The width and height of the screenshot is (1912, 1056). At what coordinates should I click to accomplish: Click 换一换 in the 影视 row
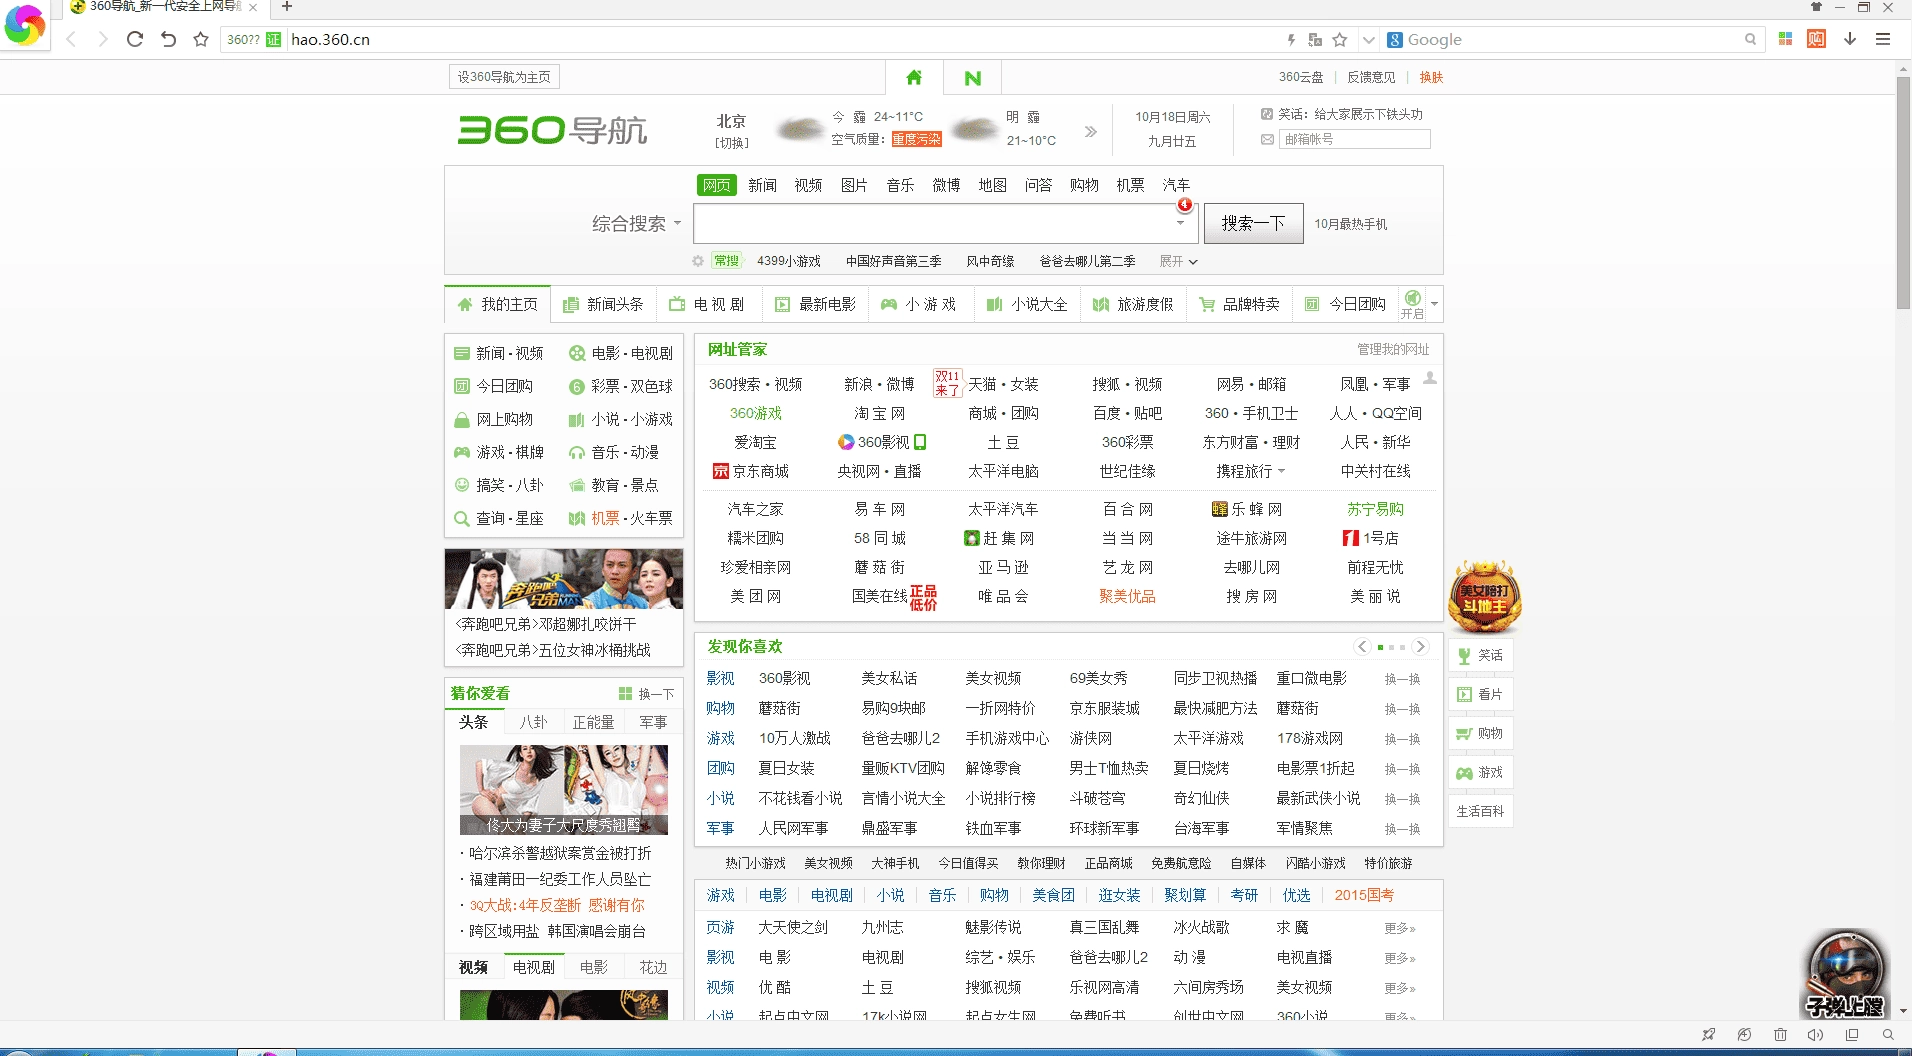coord(1402,679)
